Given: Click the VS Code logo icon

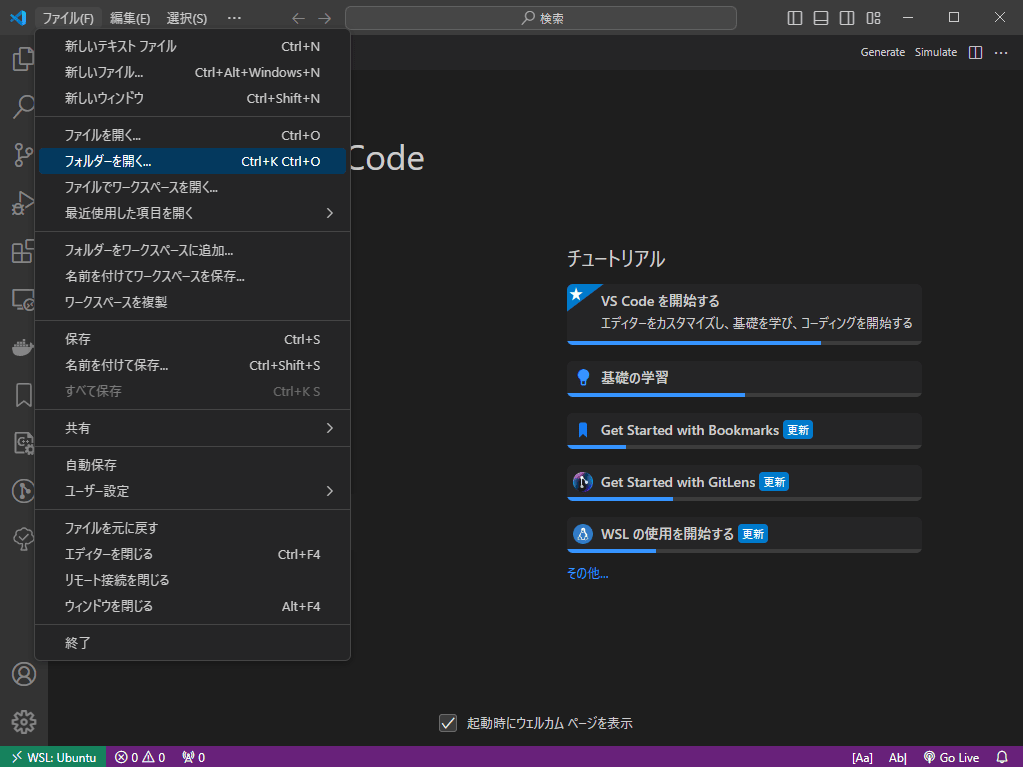Looking at the screenshot, I should [18, 18].
